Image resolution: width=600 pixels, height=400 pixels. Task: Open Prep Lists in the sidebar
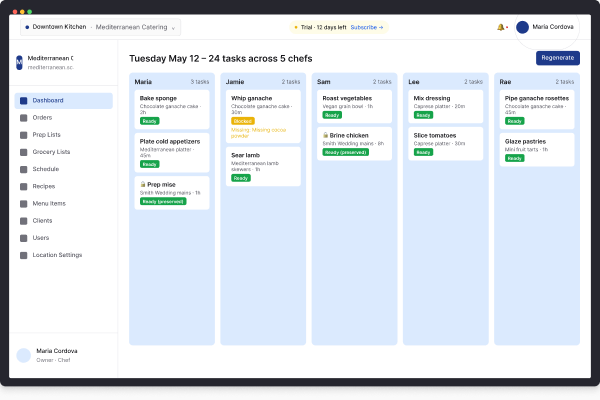tap(64, 135)
